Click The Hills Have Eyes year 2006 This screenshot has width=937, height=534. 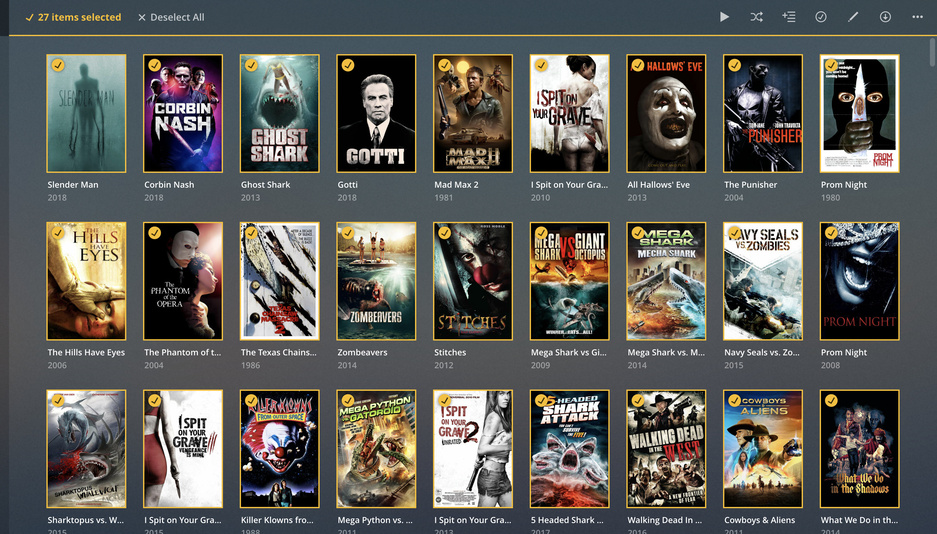(x=57, y=366)
